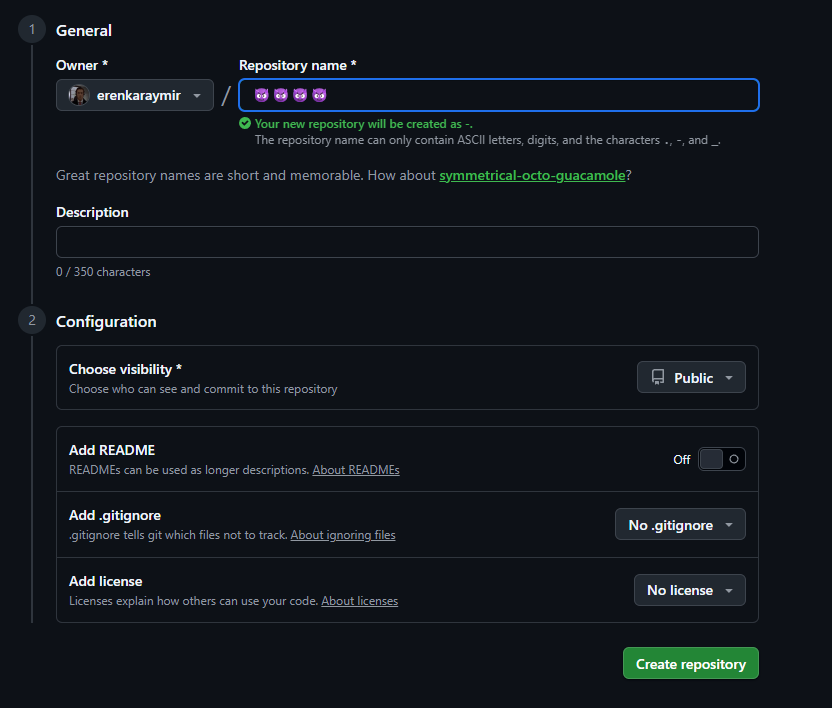The width and height of the screenshot is (832, 708).
Task: Open the Public visibility dropdown
Action: [x=691, y=377]
